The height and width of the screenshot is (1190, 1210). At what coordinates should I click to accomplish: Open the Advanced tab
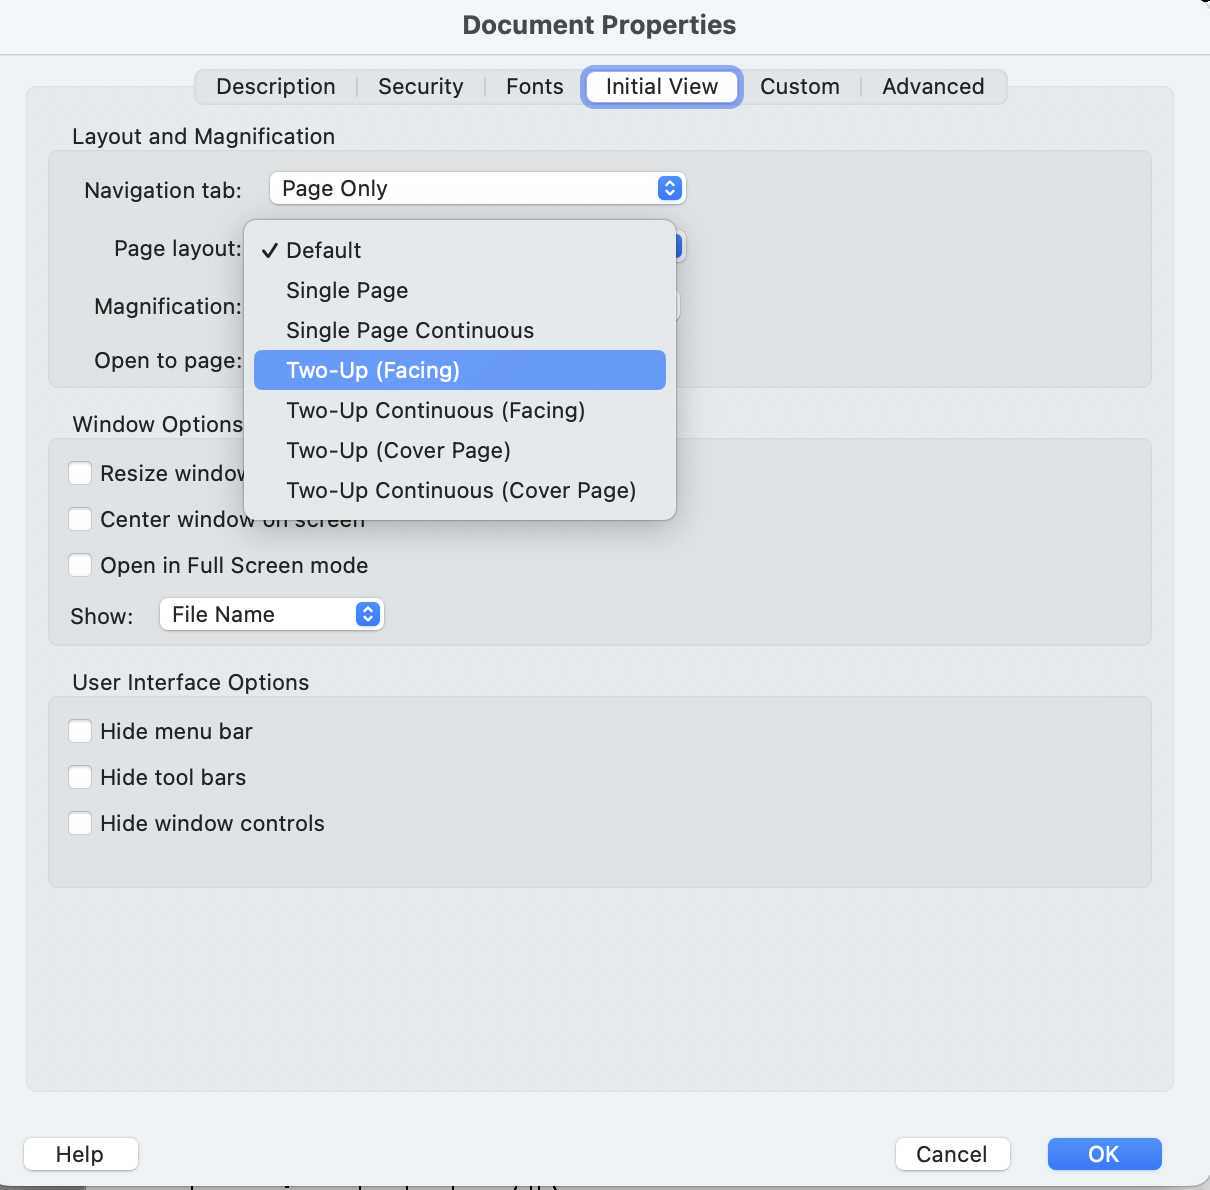[932, 87]
